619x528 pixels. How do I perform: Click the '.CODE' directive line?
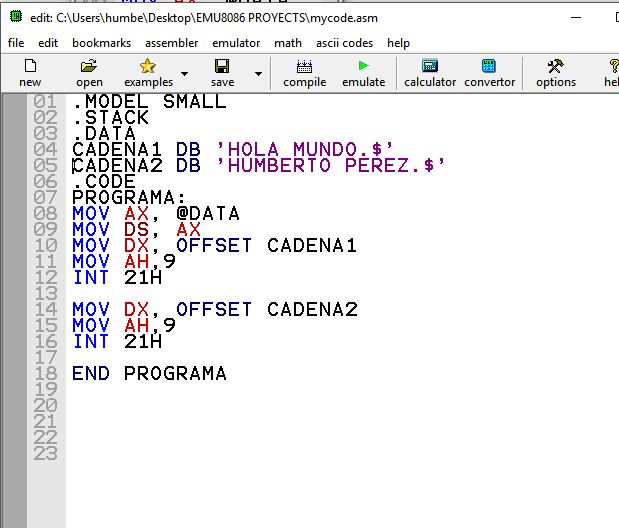(x=104, y=181)
